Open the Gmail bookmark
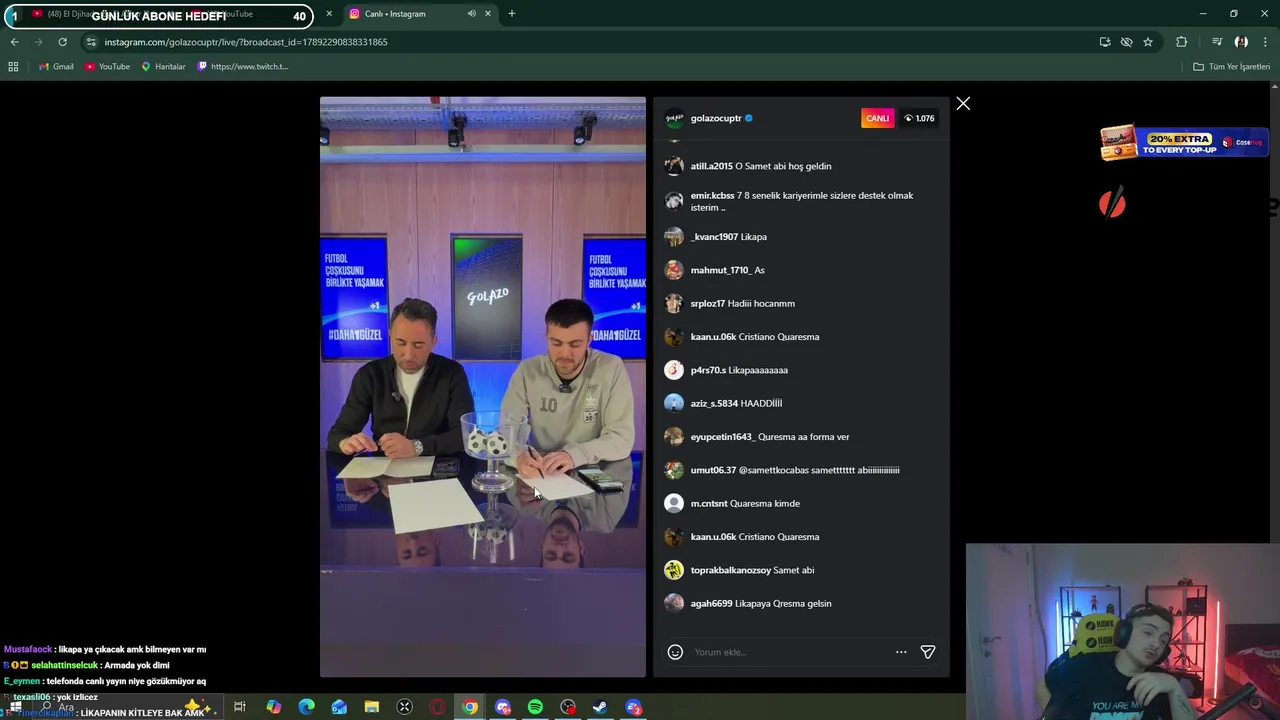 (x=56, y=66)
